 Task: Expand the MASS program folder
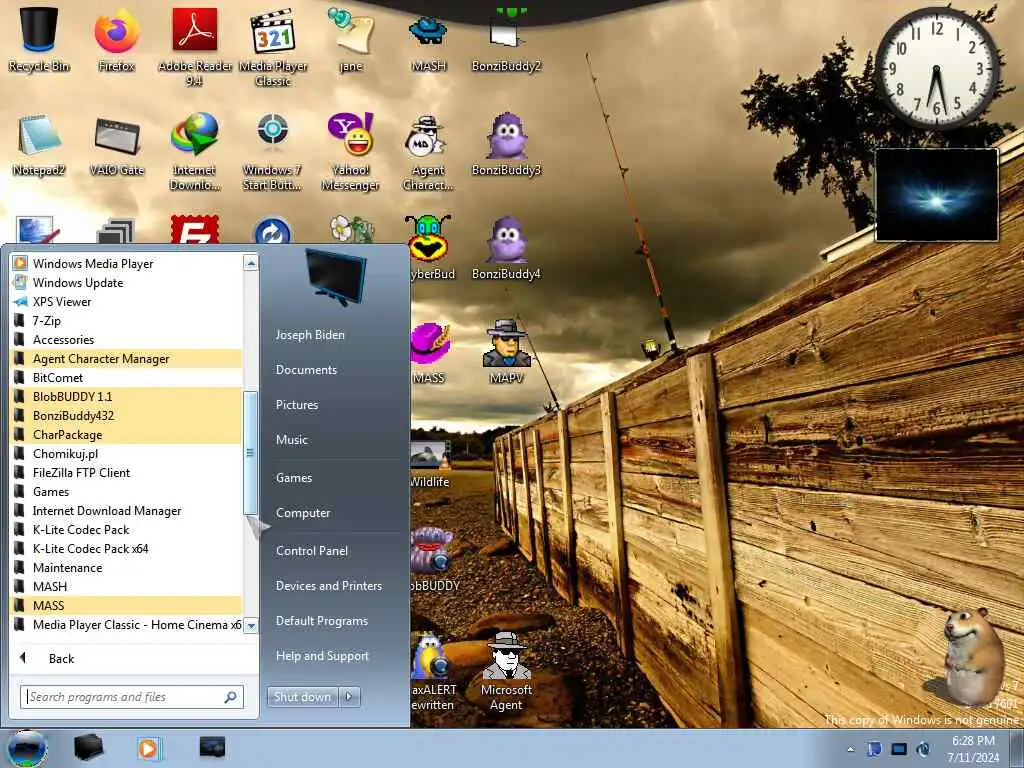(126, 605)
